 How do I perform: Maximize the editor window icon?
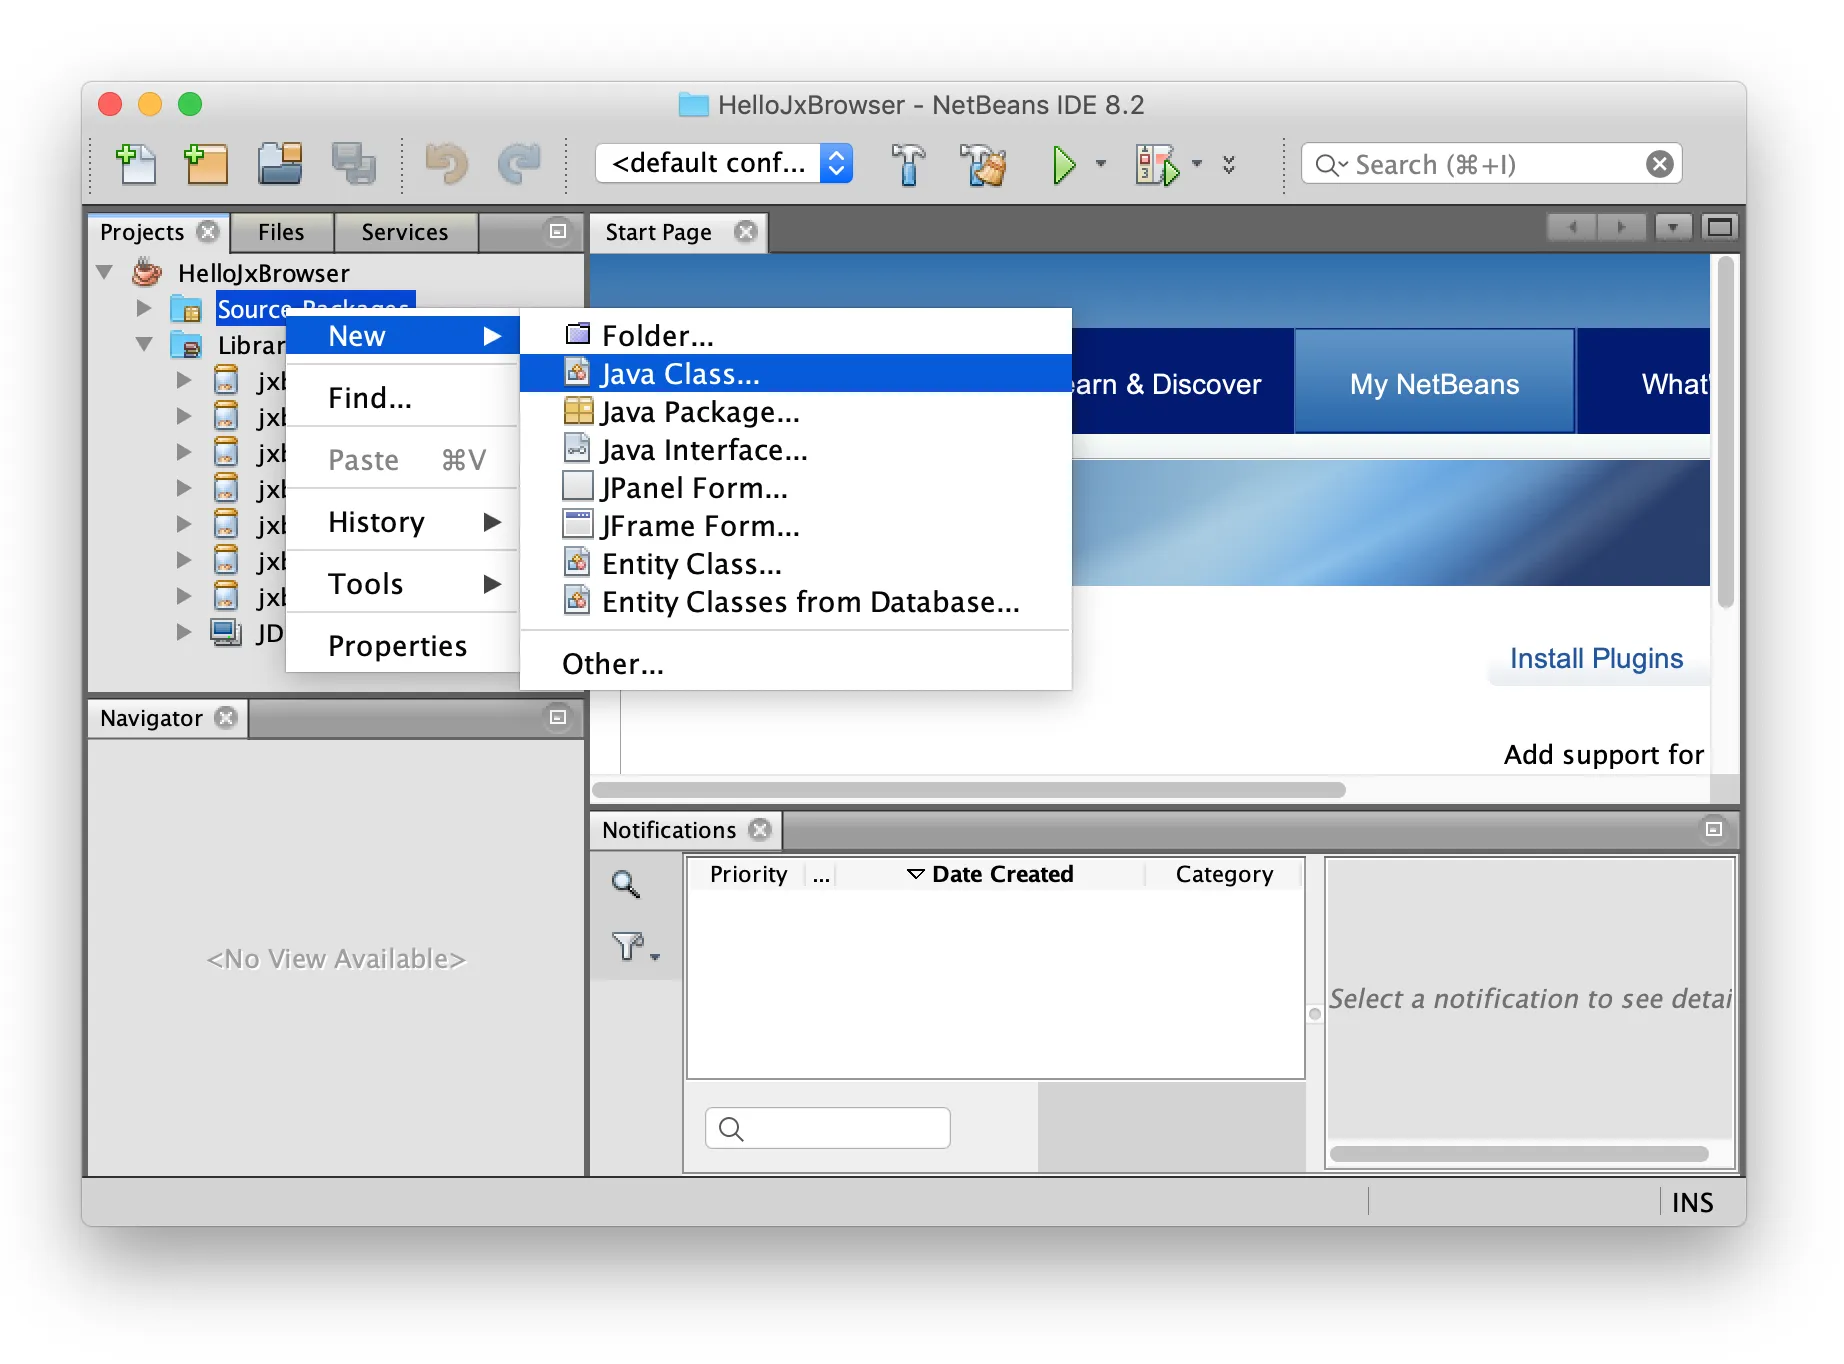coord(1720,228)
